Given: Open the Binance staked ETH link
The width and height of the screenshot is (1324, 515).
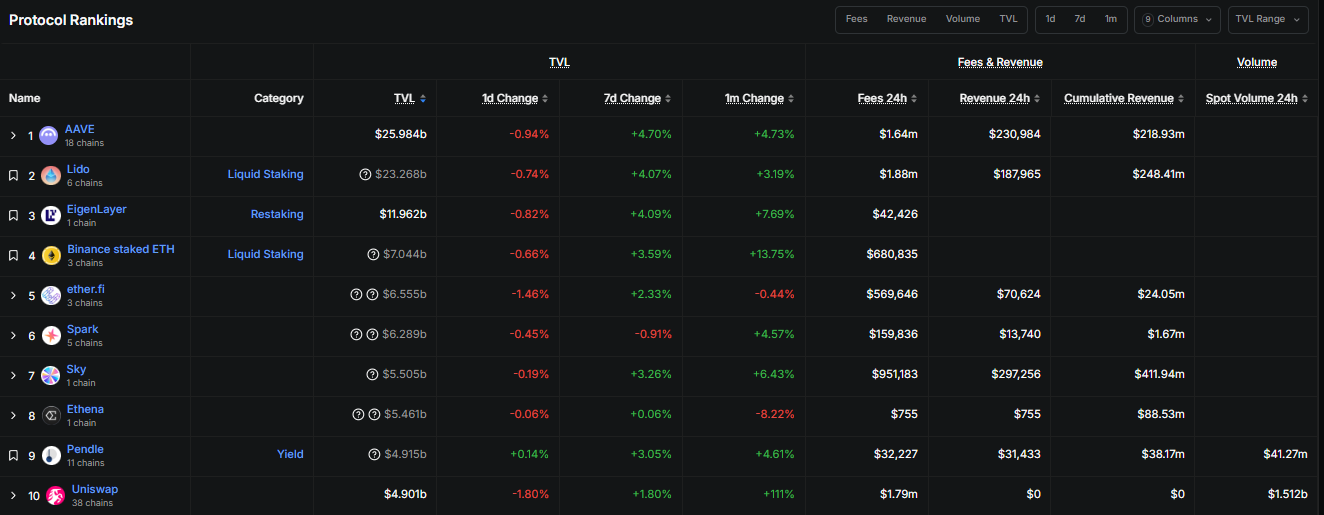Looking at the screenshot, I should 121,249.
